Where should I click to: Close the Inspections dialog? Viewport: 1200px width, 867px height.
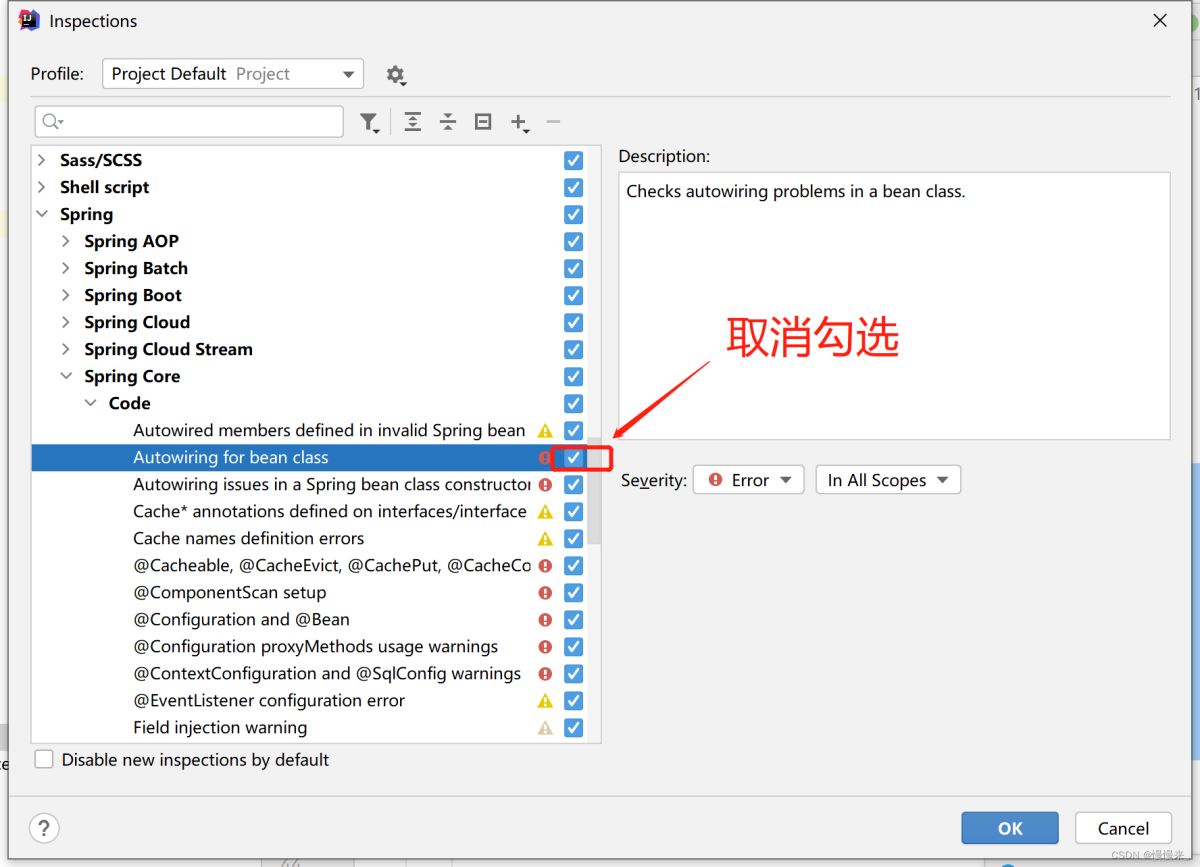click(x=1160, y=21)
